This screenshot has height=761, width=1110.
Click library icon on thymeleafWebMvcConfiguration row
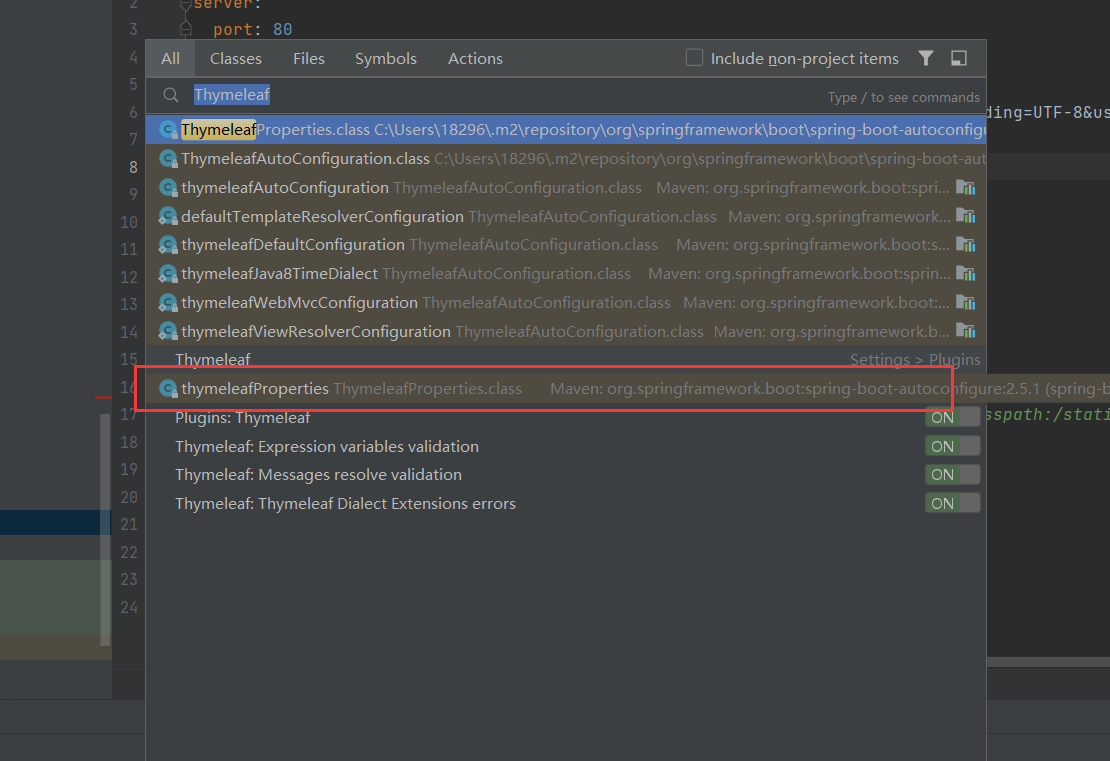pyautogui.click(x=966, y=302)
